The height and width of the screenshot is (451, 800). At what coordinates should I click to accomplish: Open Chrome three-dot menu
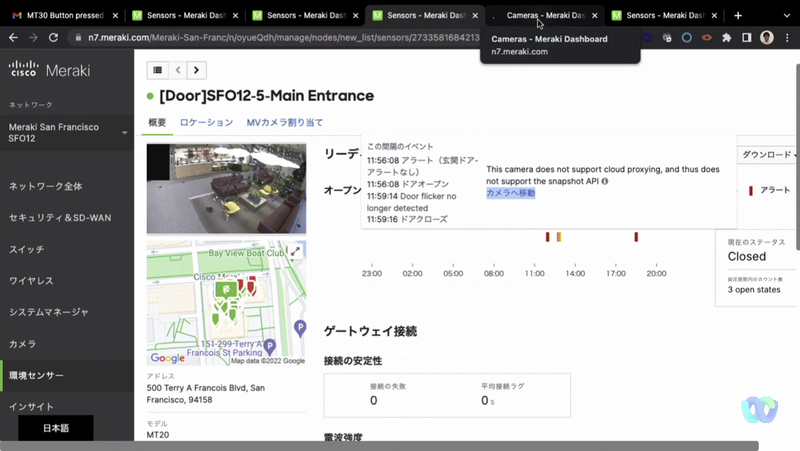pos(787,38)
